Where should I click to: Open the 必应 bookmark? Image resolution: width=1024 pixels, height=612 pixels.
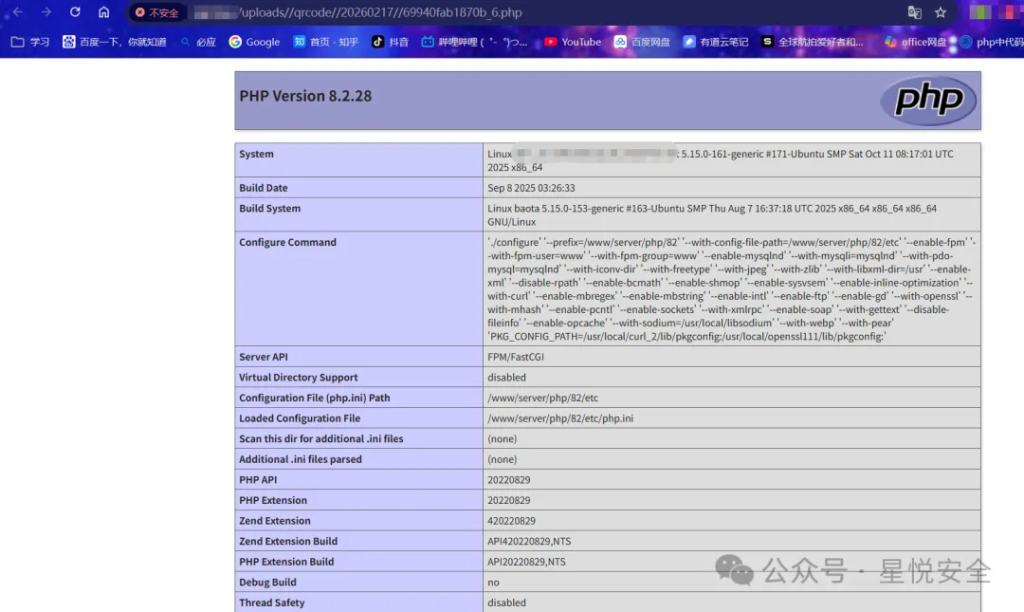point(198,42)
